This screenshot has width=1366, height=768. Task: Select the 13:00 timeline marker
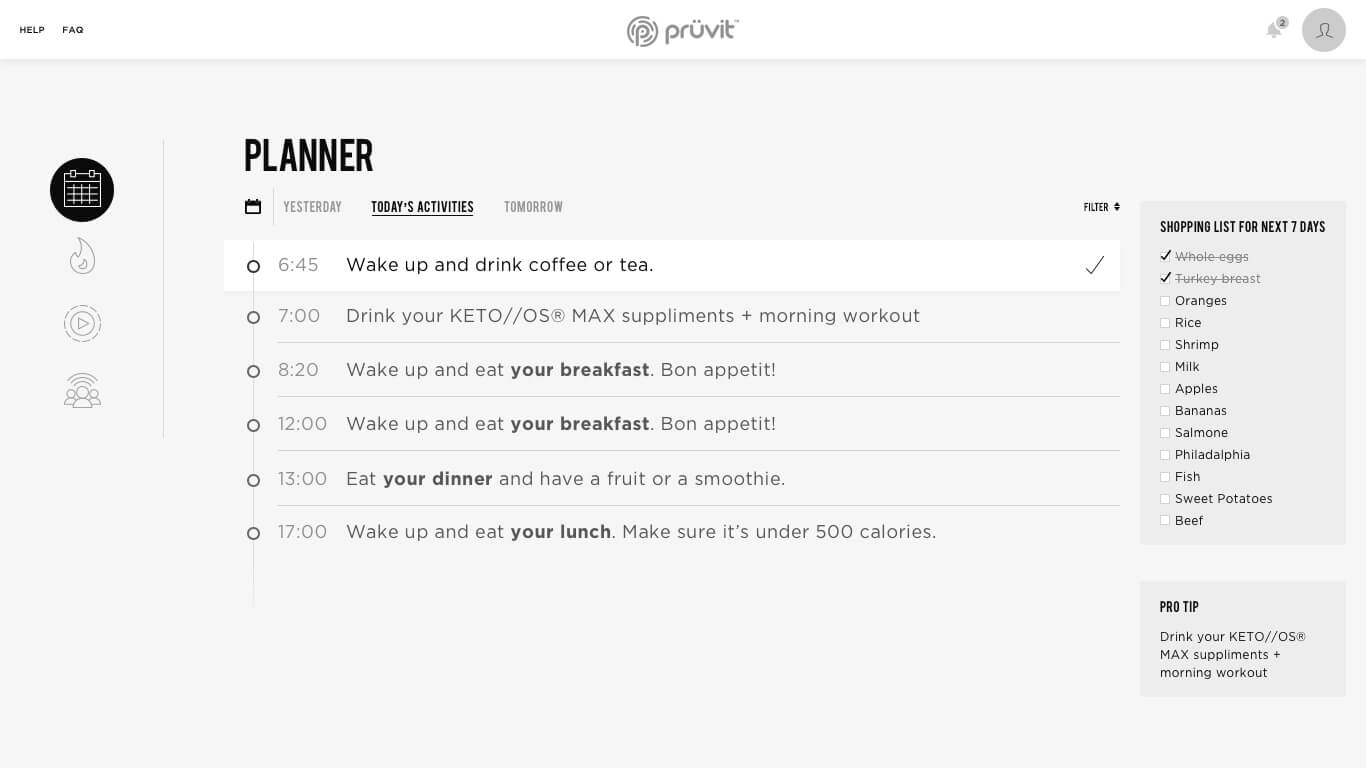click(253, 480)
